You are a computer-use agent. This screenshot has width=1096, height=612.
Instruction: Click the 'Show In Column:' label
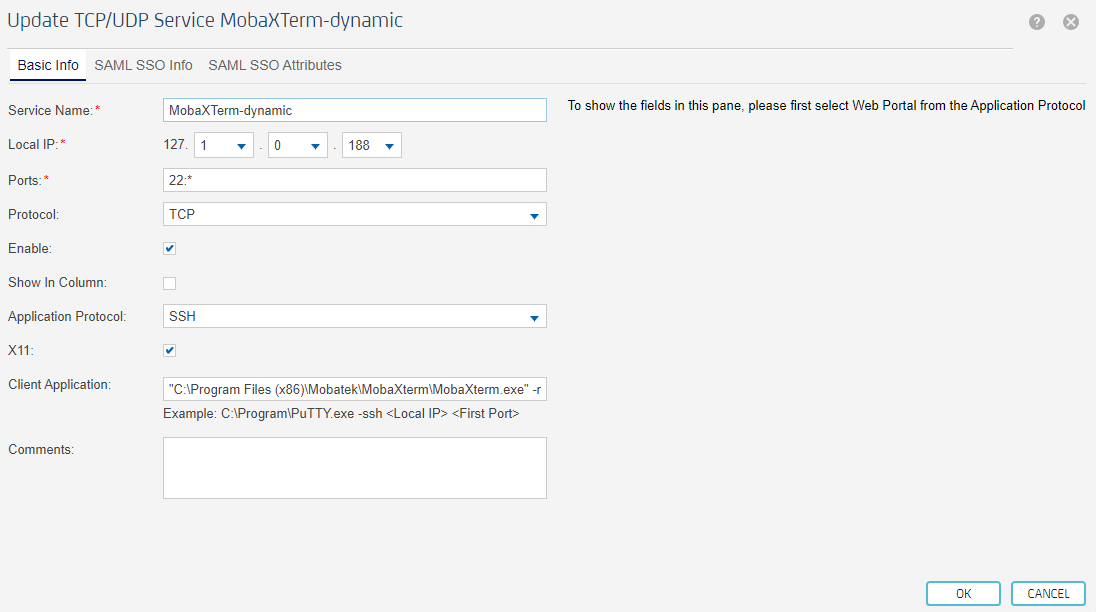[x=57, y=283]
